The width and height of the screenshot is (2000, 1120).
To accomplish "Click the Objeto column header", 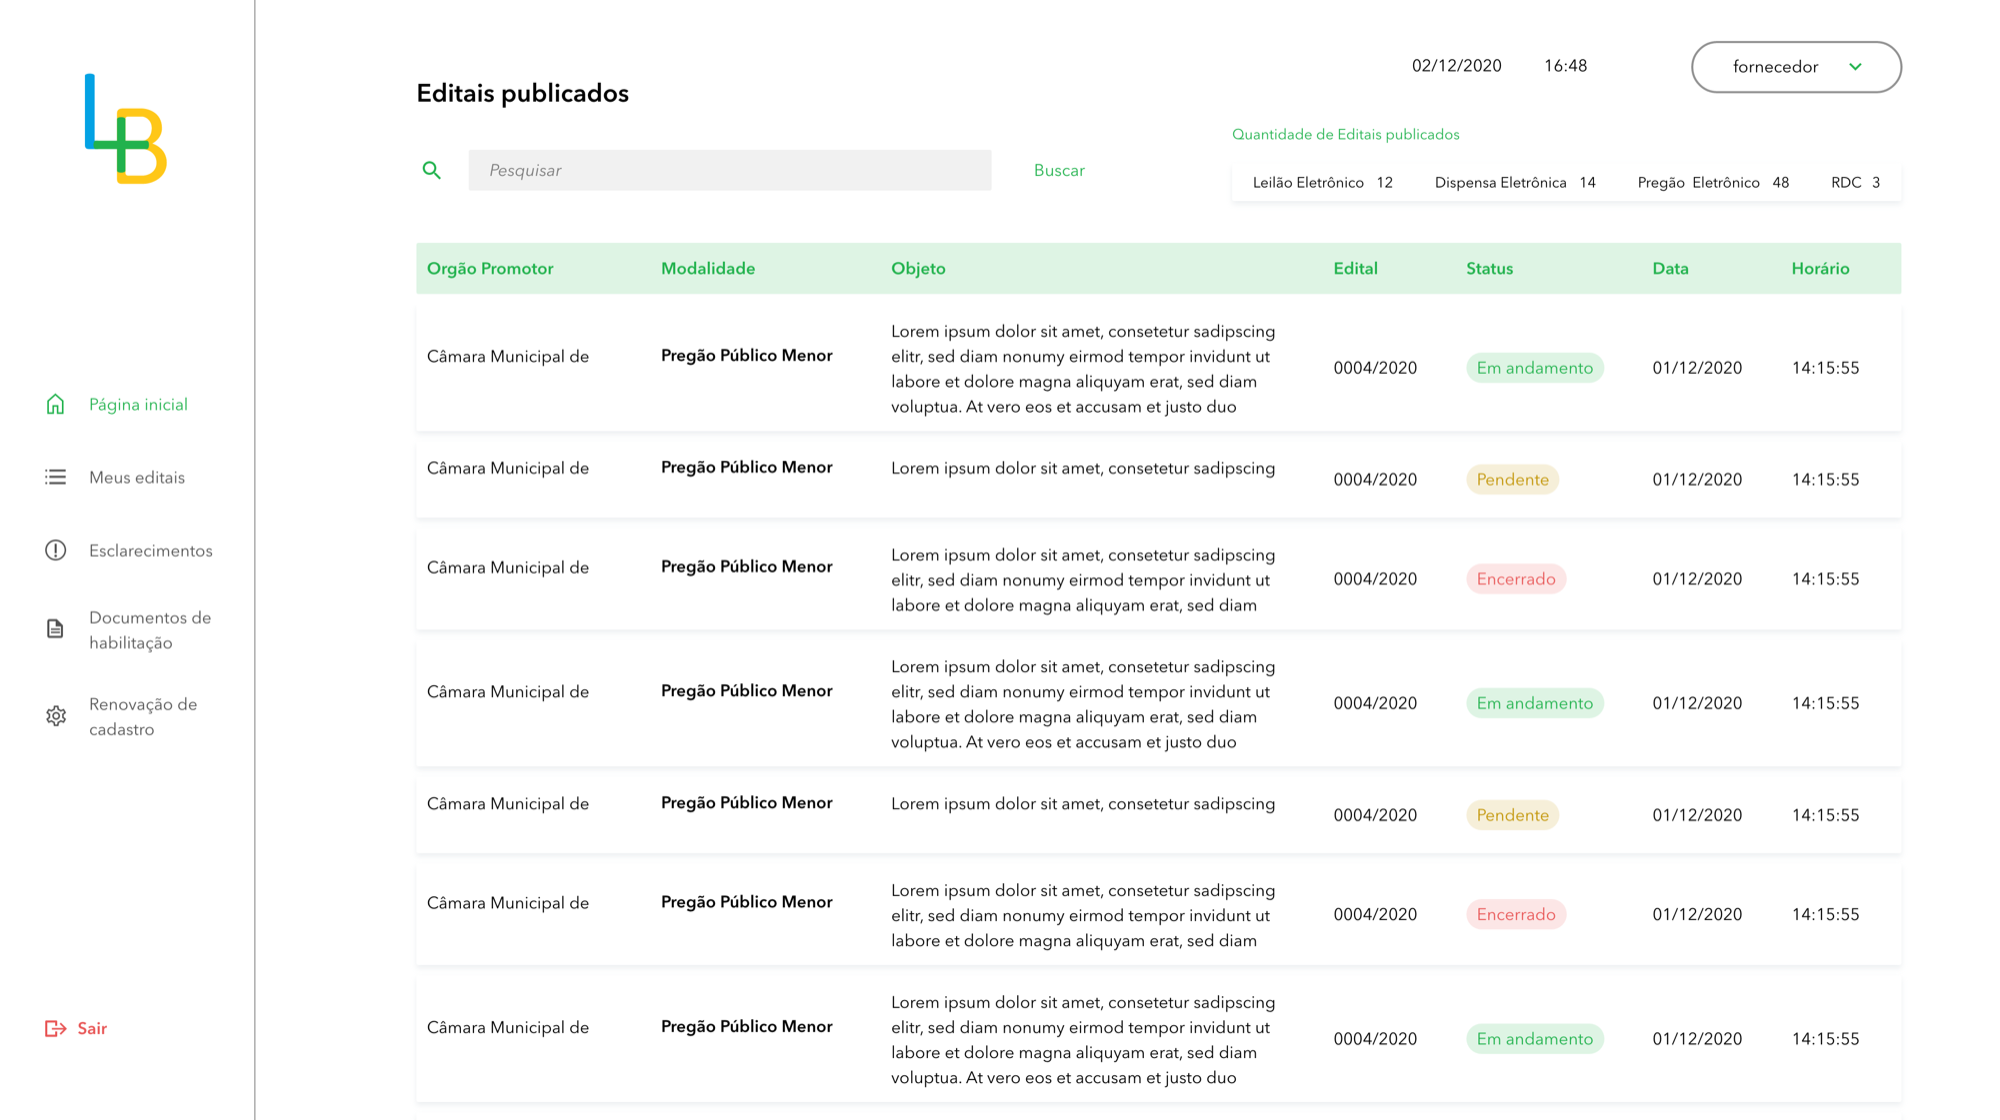I will [x=918, y=268].
